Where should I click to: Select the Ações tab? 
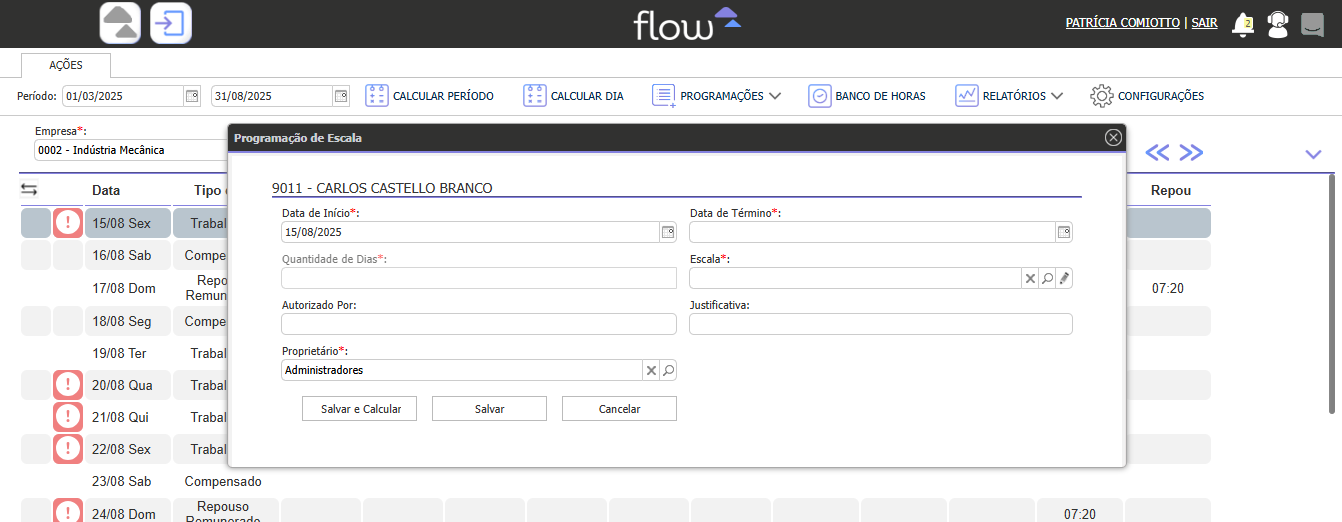[x=66, y=65]
